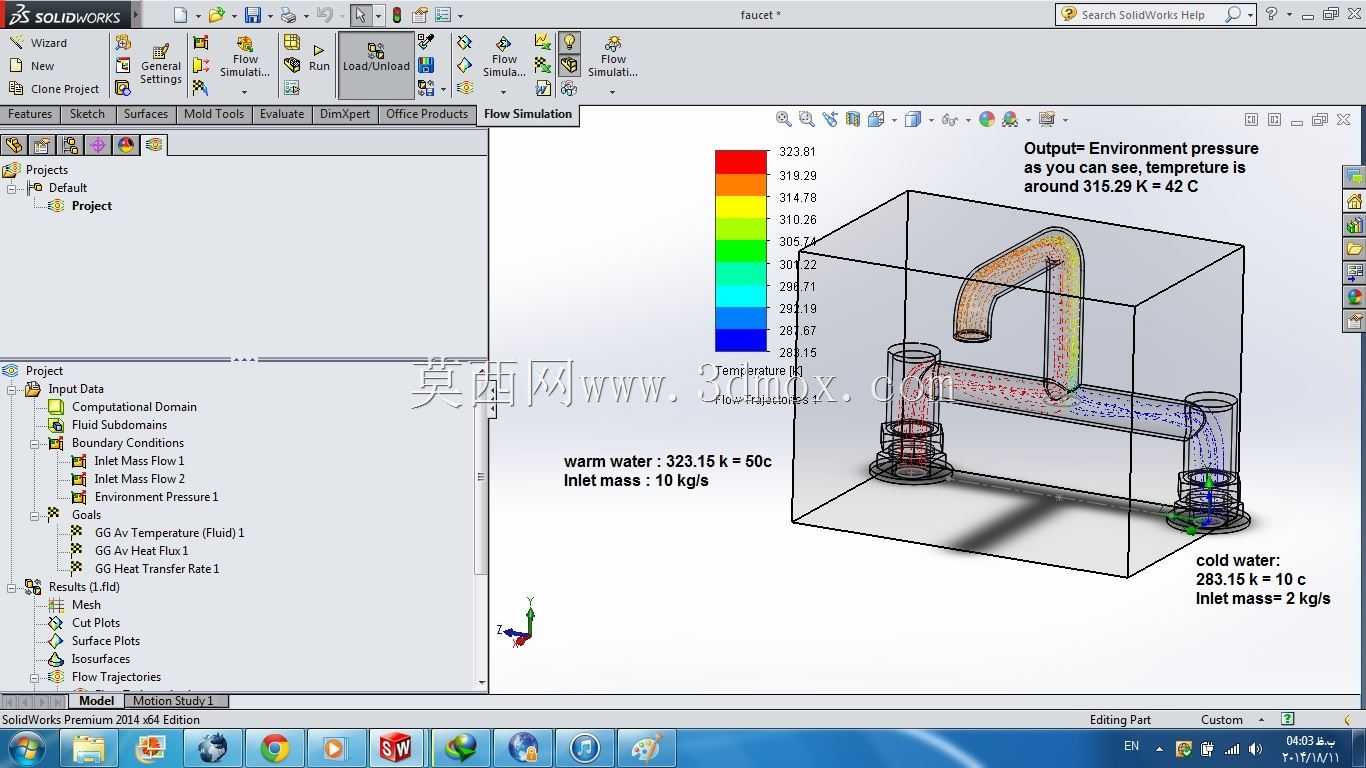1366x768 pixels.
Task: Click the Print icon
Action: point(288,15)
